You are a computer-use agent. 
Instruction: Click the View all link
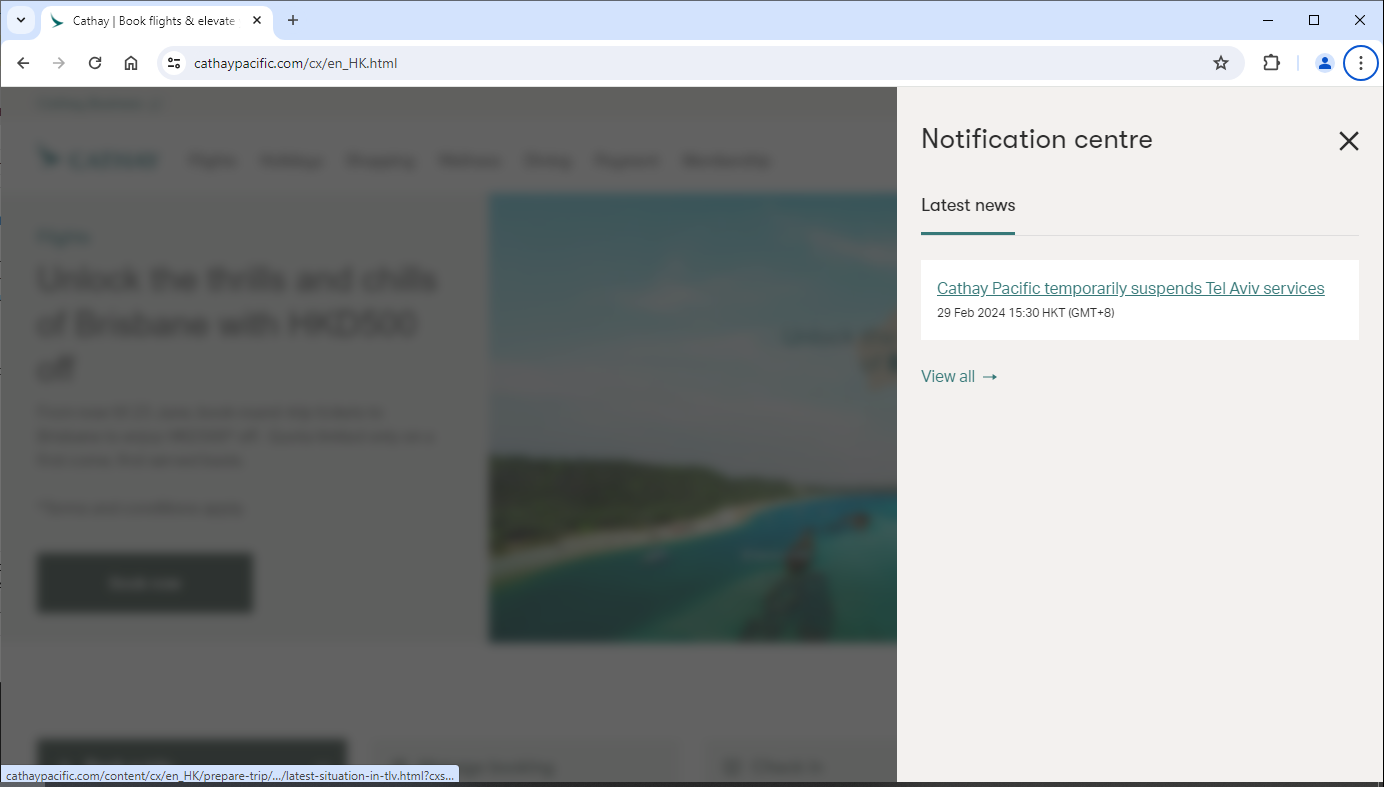pos(947,376)
